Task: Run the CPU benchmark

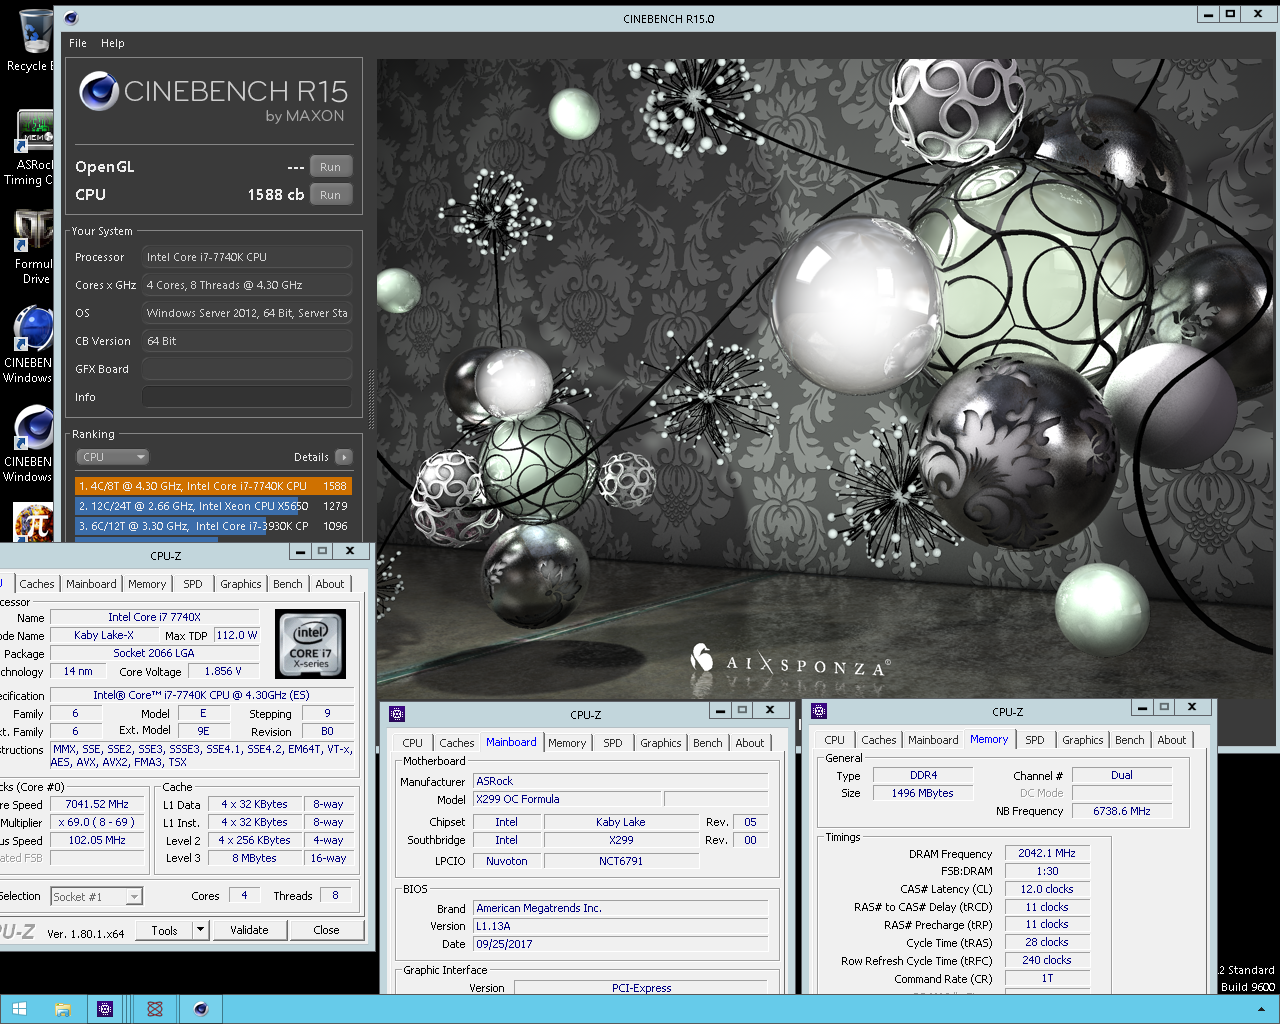Action: pyautogui.click(x=331, y=195)
